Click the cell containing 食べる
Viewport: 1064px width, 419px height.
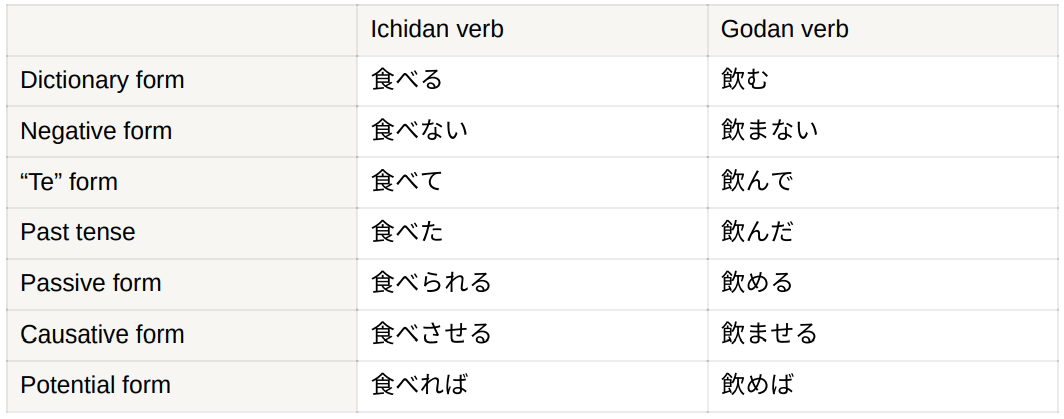coord(532,81)
